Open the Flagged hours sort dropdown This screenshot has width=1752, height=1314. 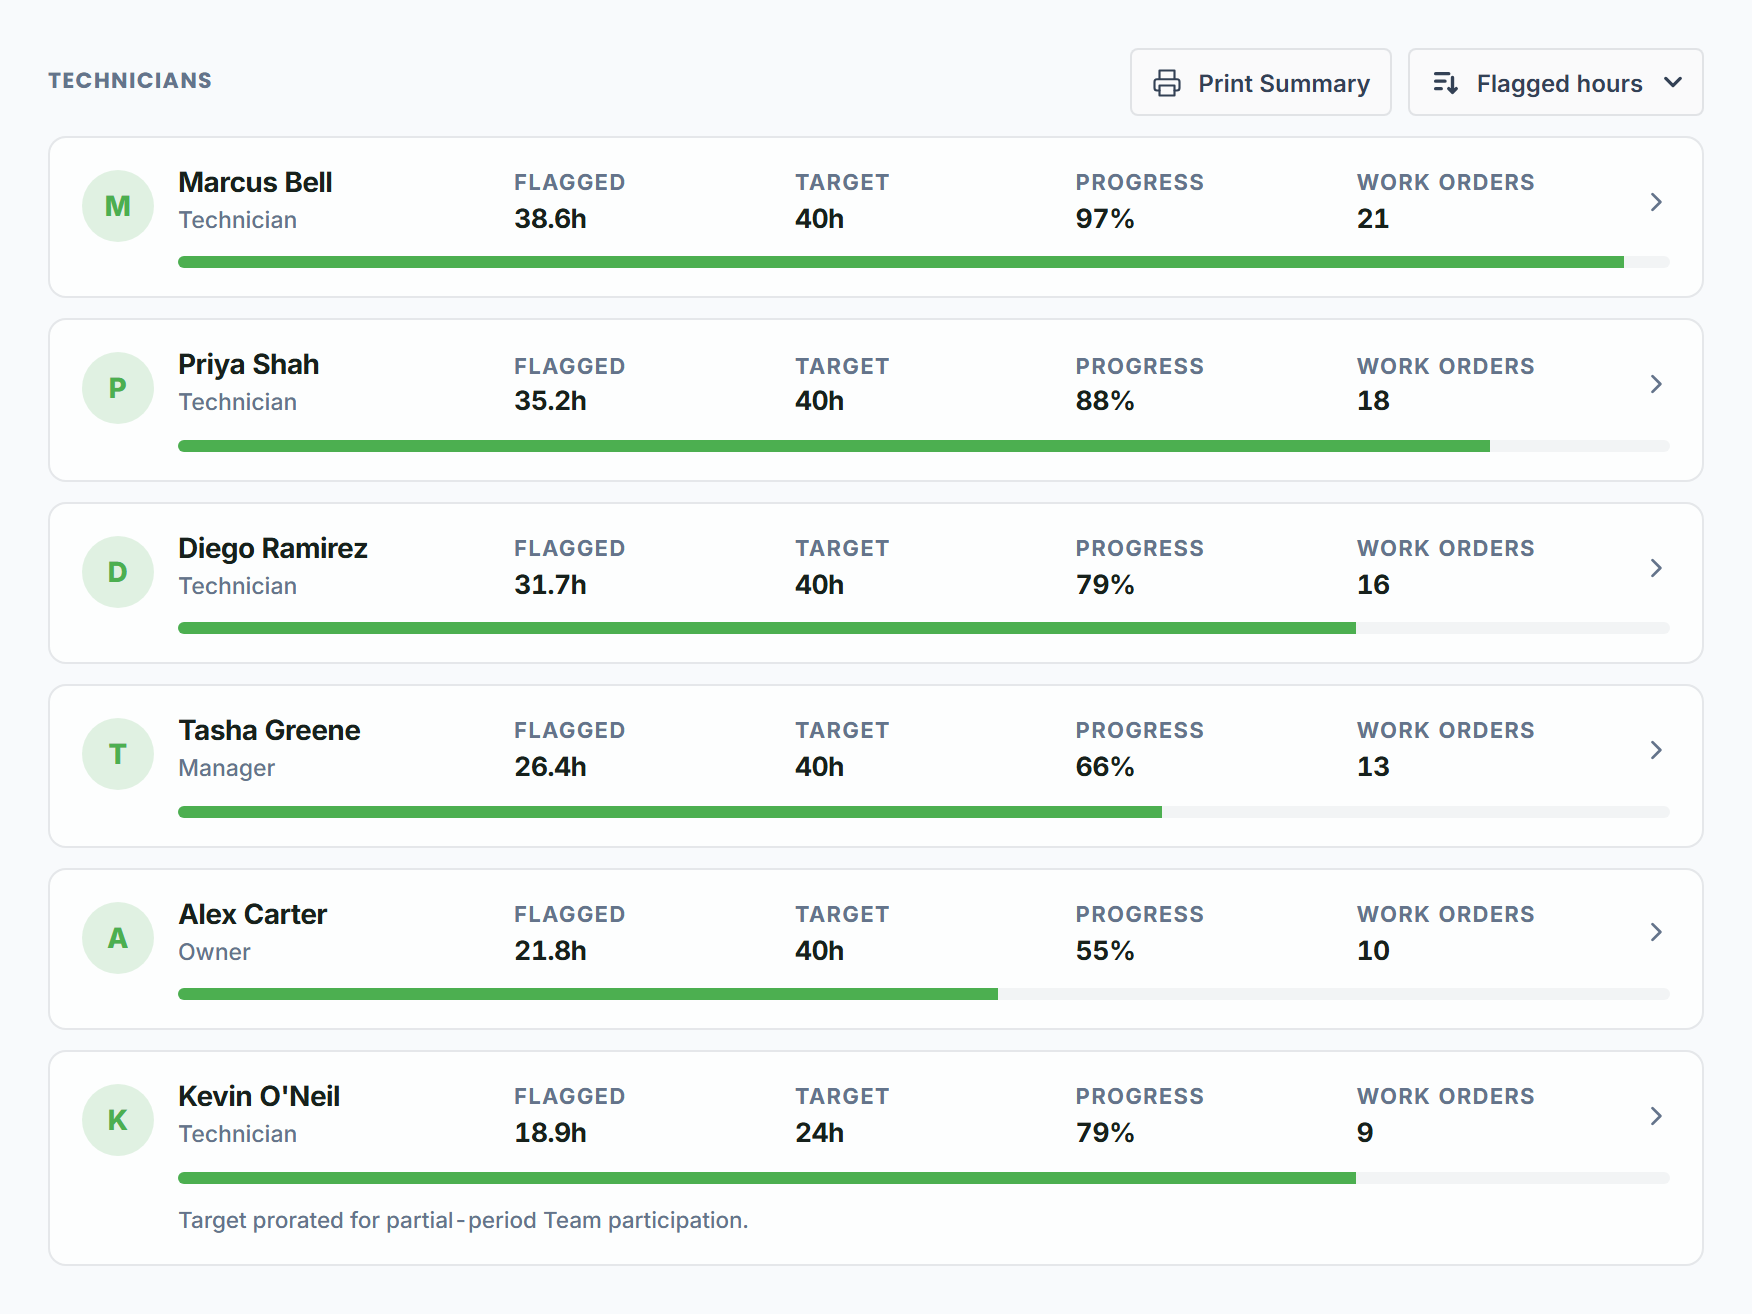[x=1555, y=82]
